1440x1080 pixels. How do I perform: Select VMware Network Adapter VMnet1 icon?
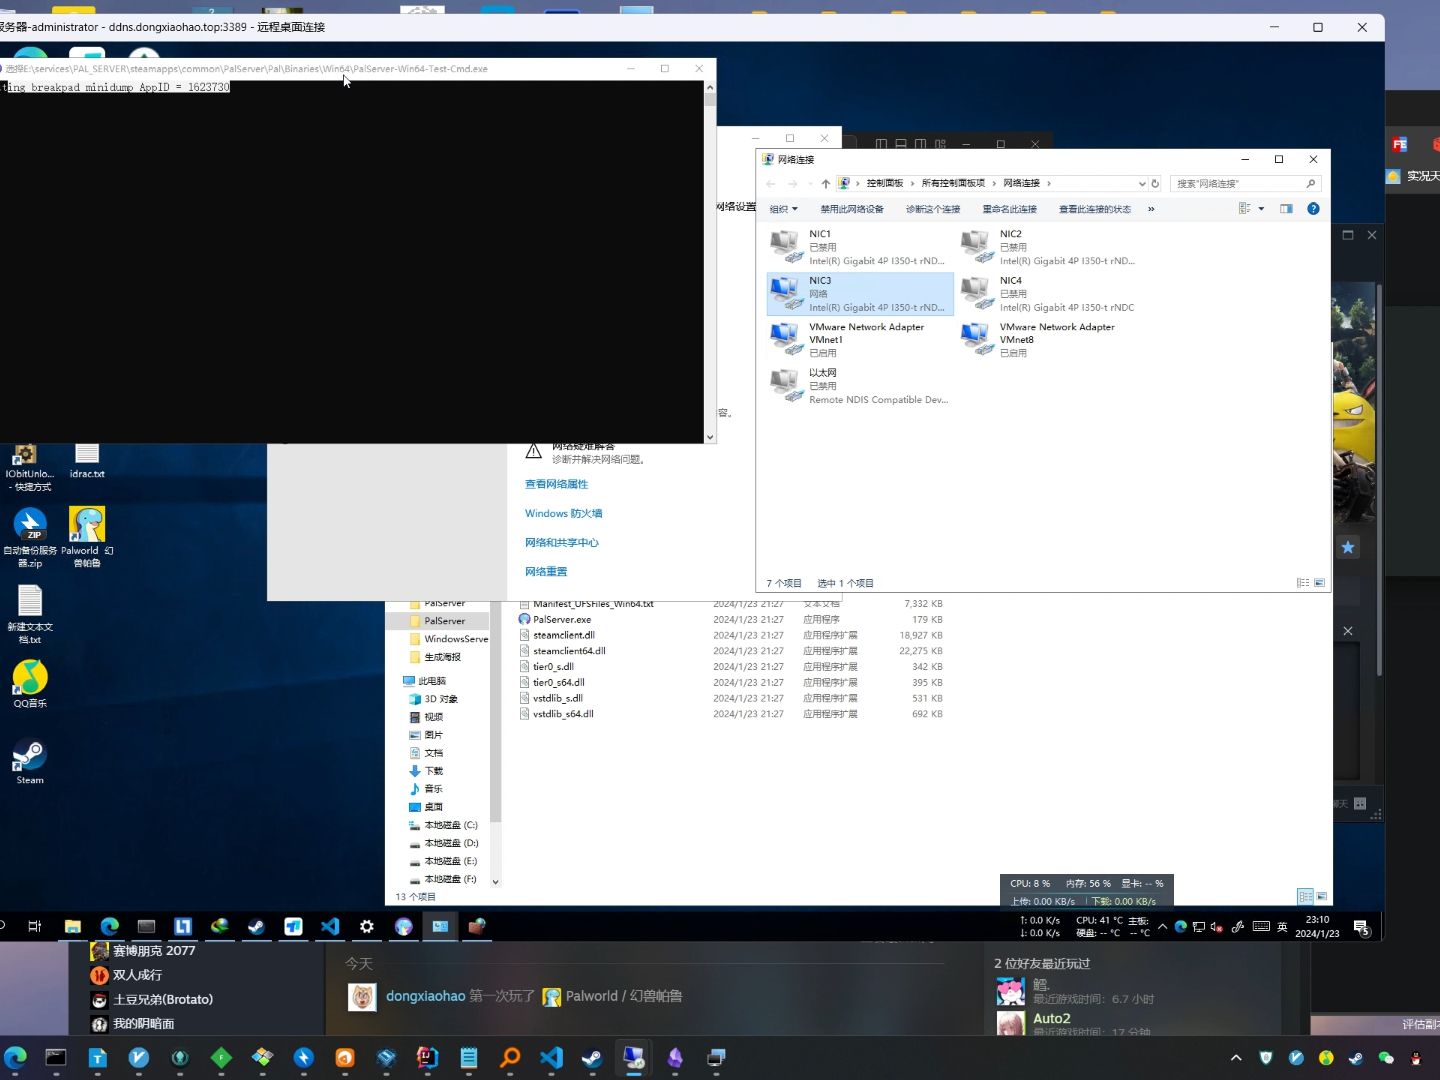point(786,340)
